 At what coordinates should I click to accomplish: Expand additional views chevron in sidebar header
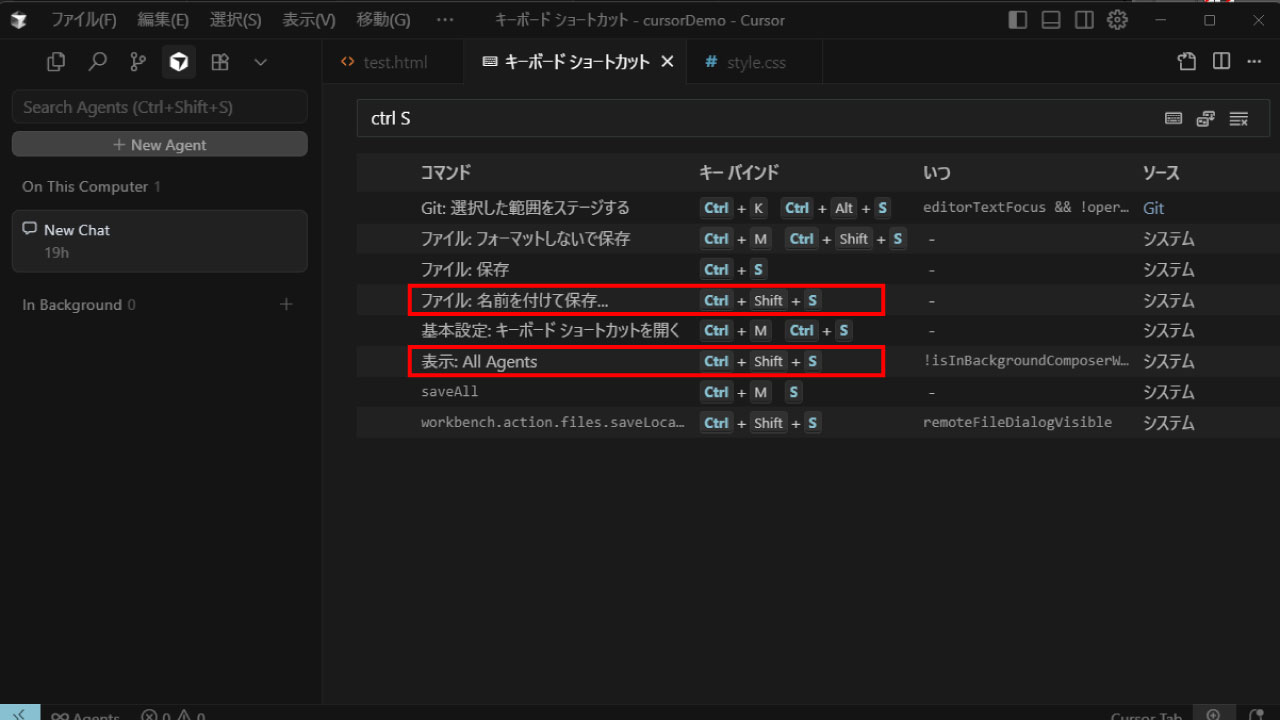coord(261,62)
